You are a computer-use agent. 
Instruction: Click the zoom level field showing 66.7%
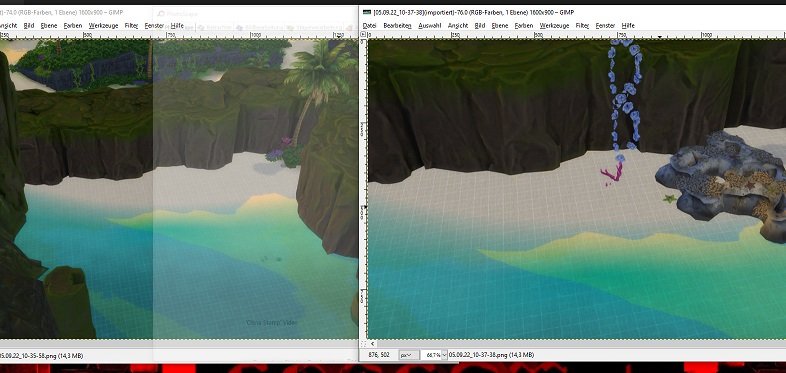click(432, 355)
